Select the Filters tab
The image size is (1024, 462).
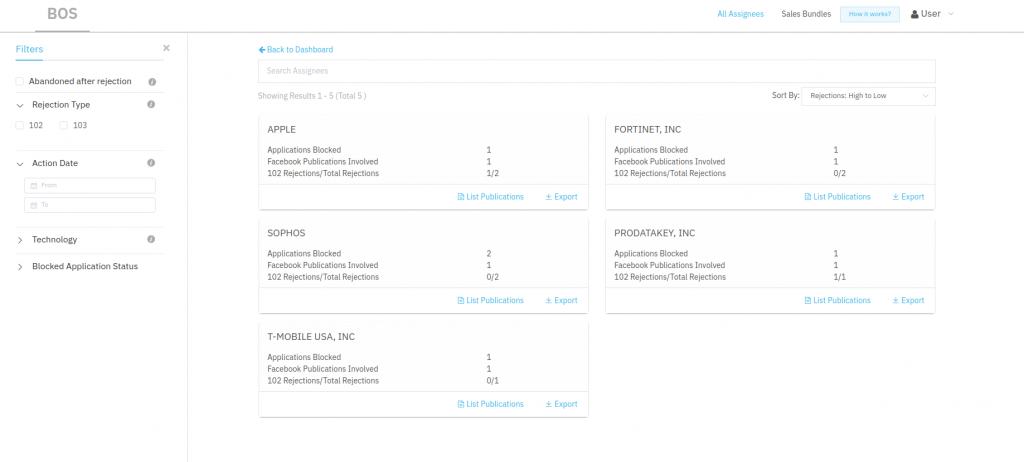tap(29, 49)
